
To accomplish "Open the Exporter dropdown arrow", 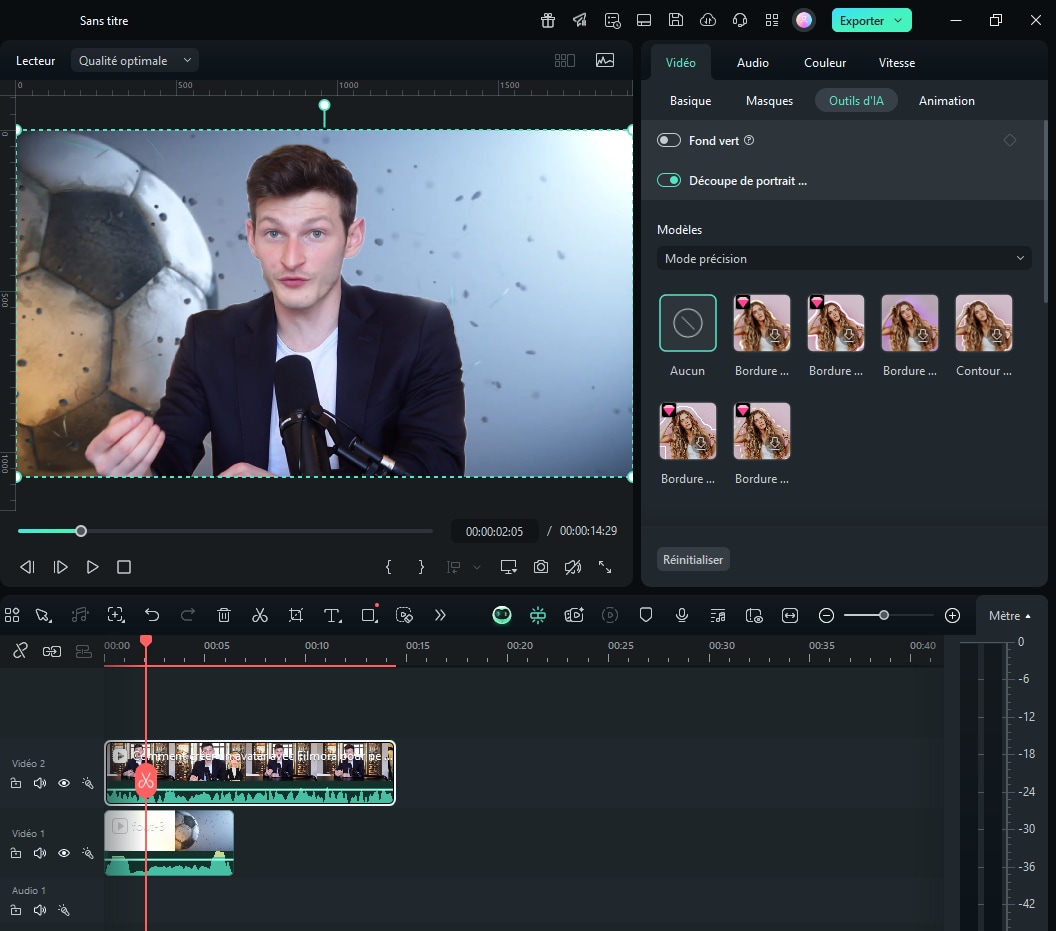I will 898,20.
